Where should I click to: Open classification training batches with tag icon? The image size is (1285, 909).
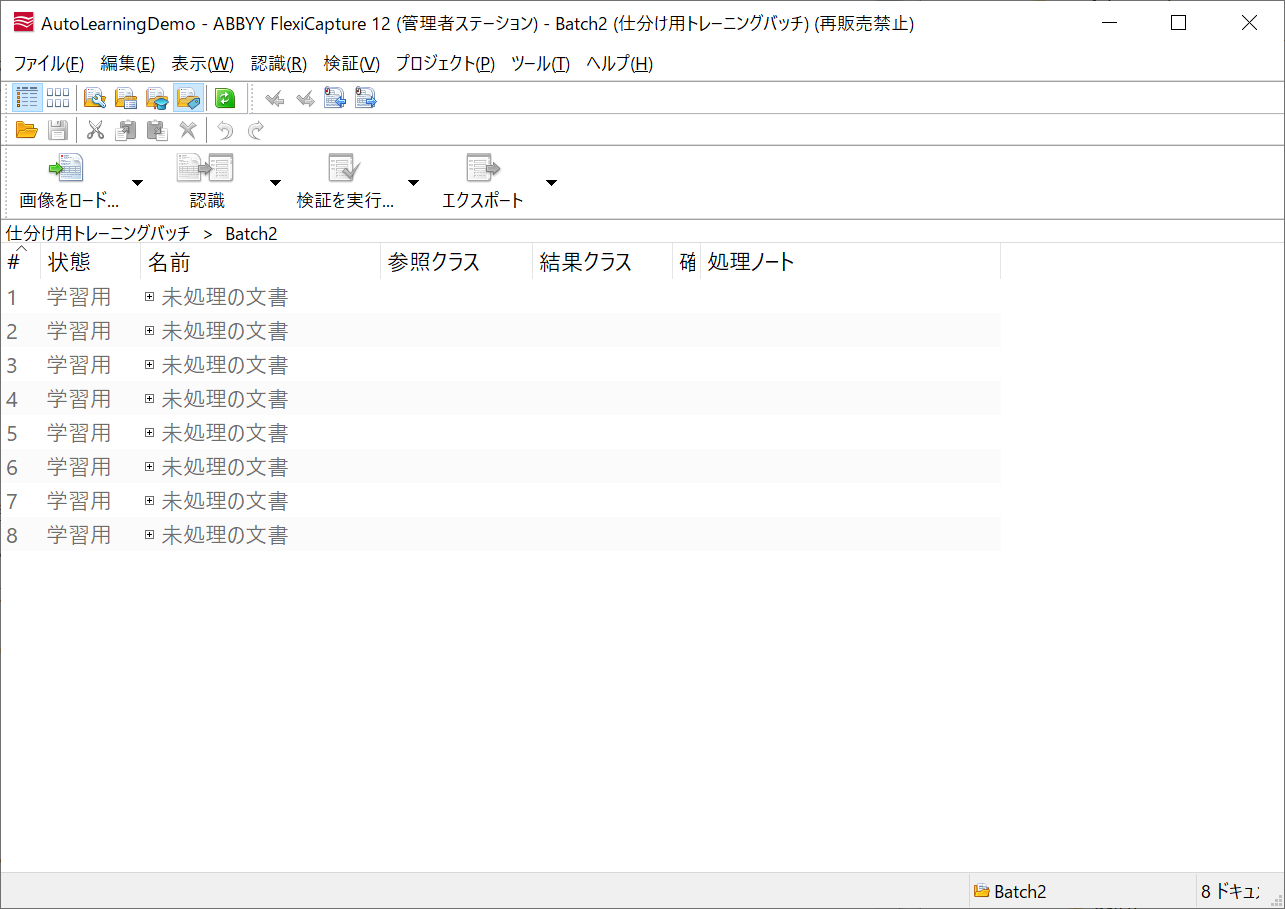point(188,98)
